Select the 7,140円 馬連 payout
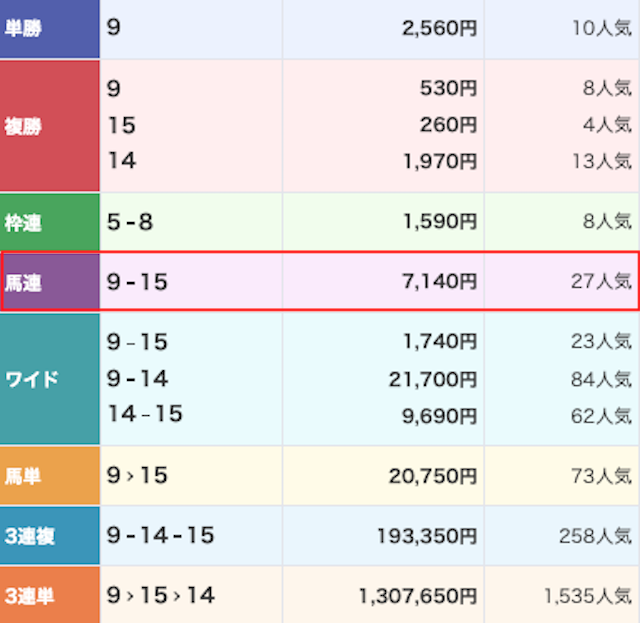Image resolution: width=640 pixels, height=623 pixels. (x=440, y=281)
